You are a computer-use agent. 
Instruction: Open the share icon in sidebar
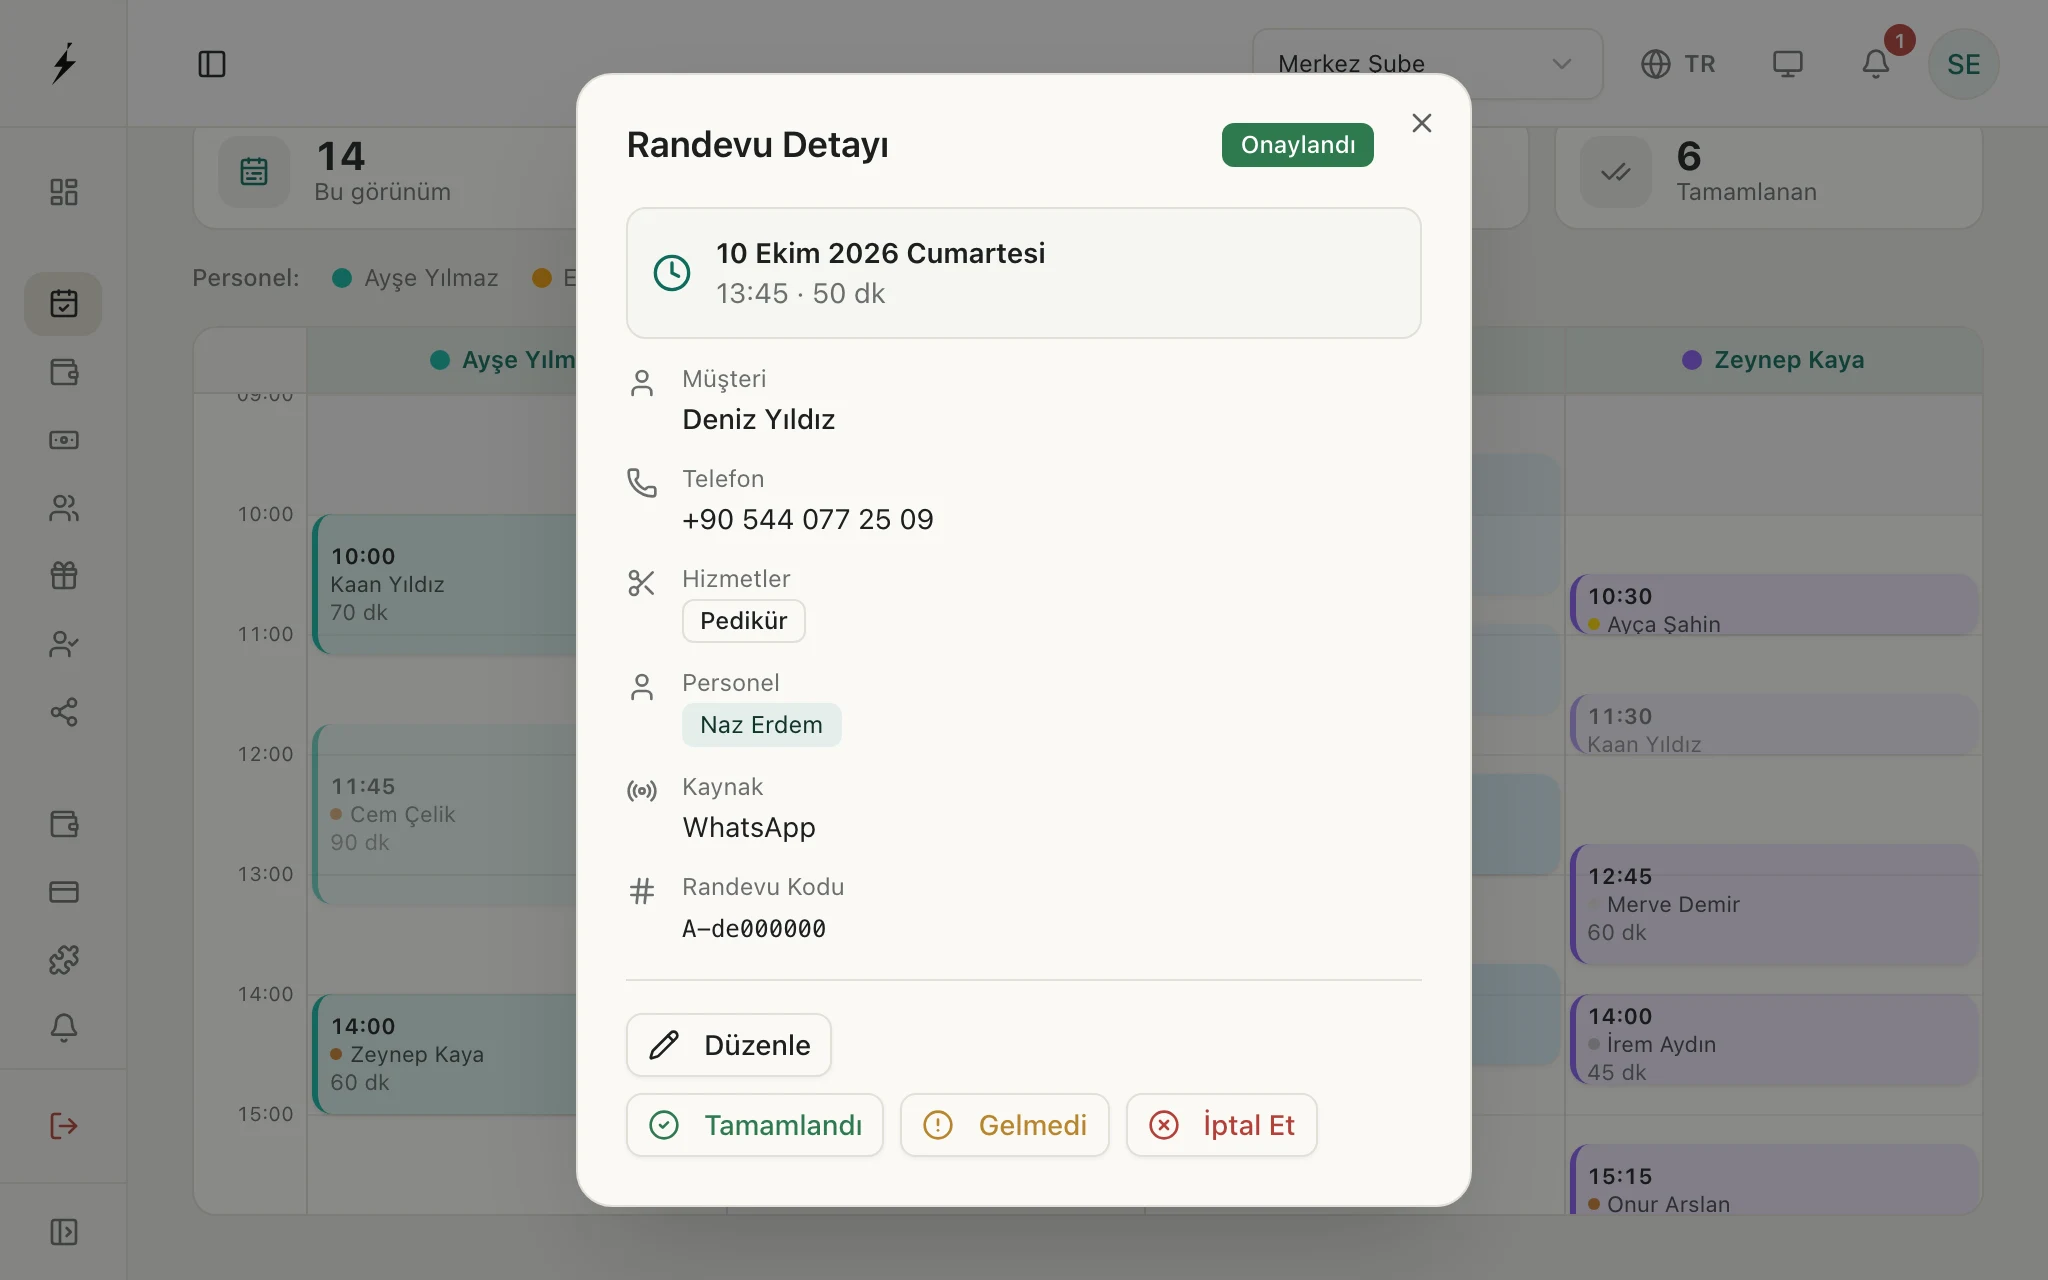[63, 712]
